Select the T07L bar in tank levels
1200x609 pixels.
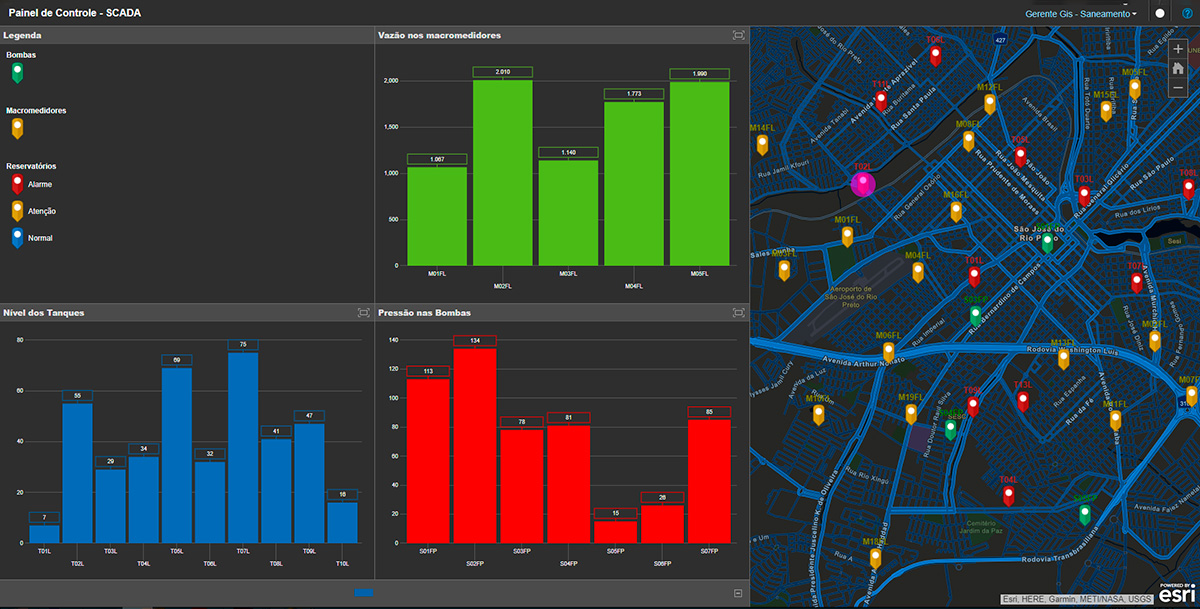pos(243,447)
